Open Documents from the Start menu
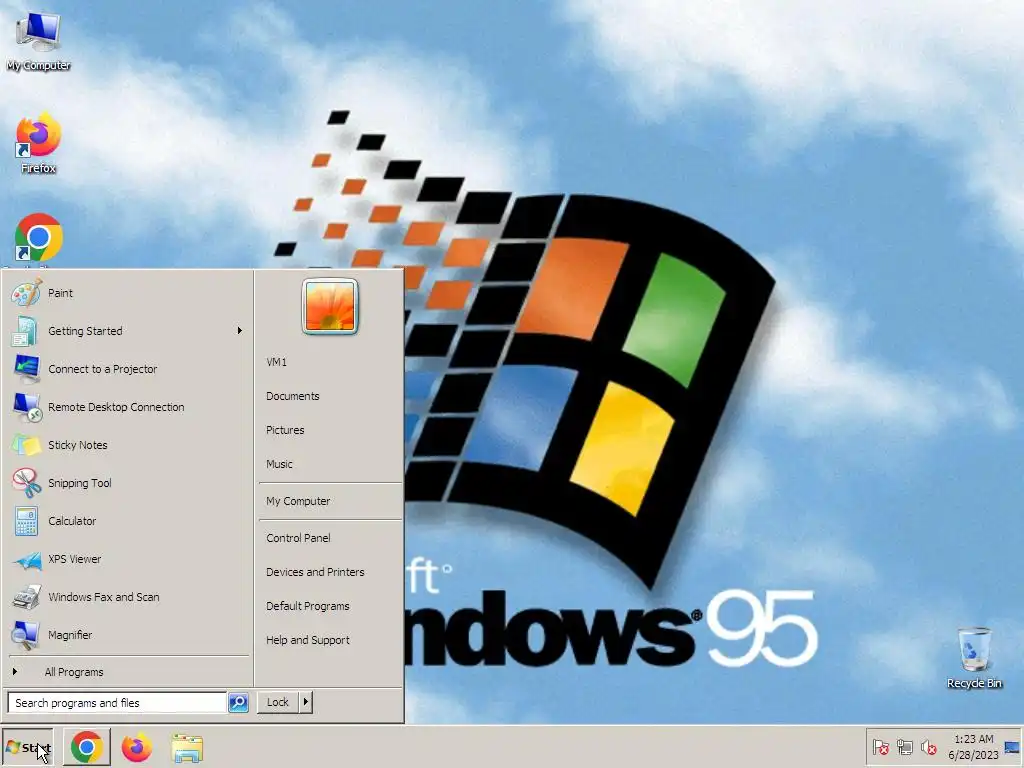The width and height of the screenshot is (1024, 768). click(x=293, y=396)
